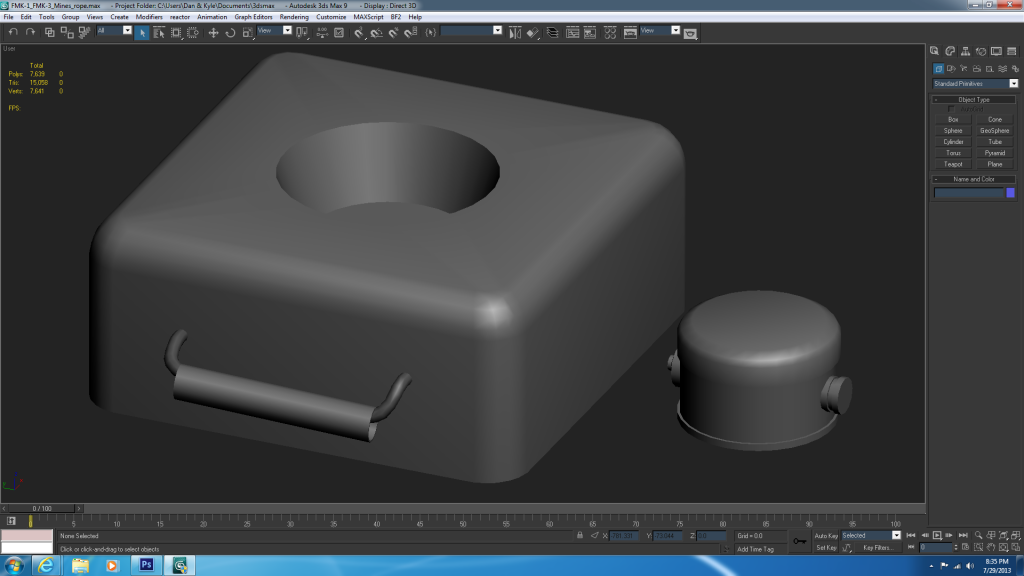Select the Select Object arrow tool
Screen dimensions: 1024x576
tap(142, 32)
